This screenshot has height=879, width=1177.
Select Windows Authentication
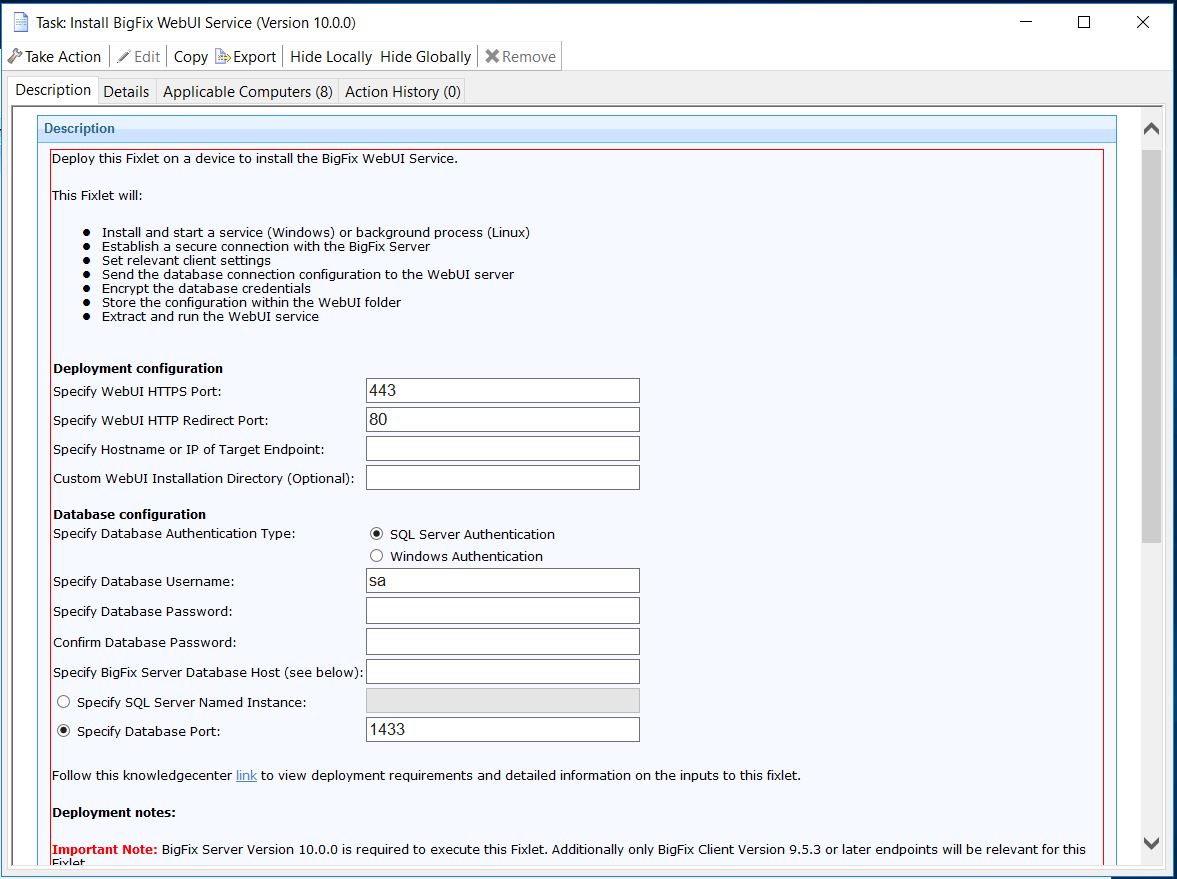click(376, 555)
